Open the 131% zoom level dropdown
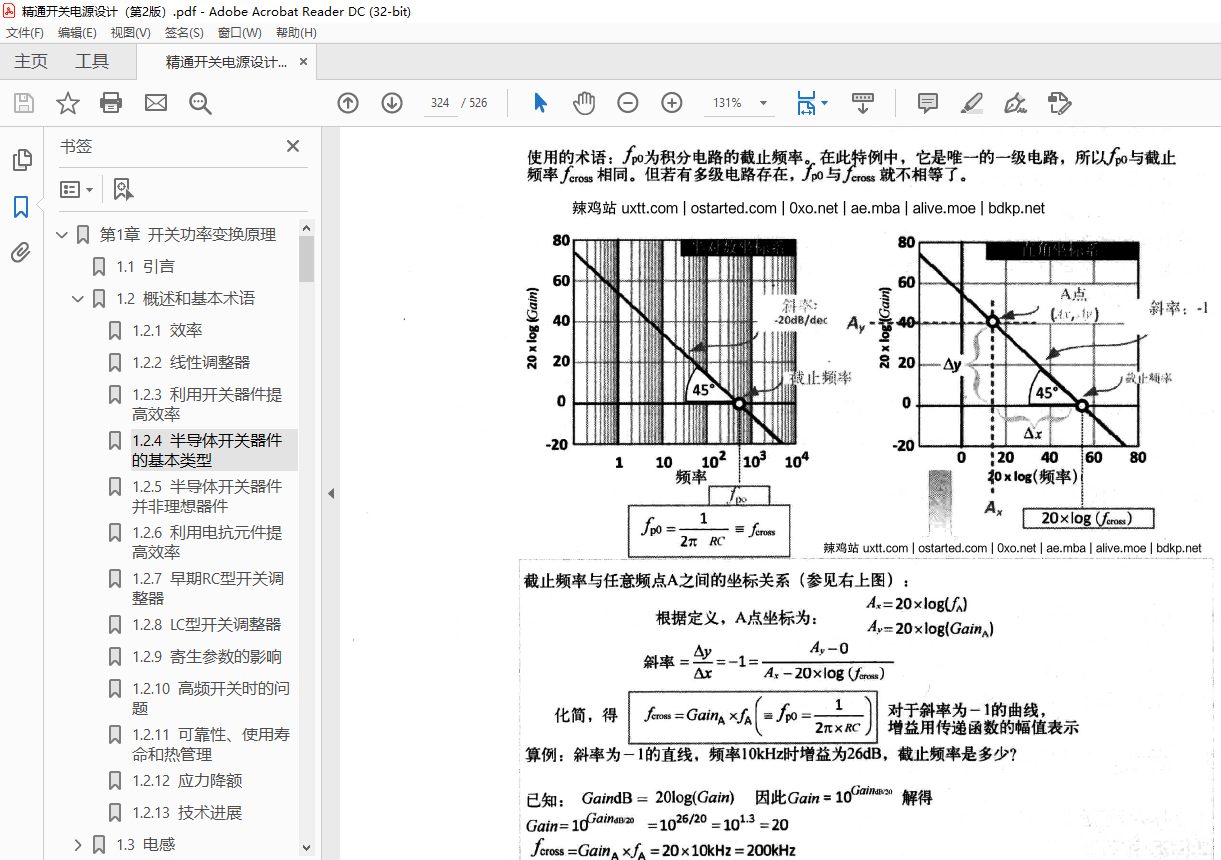The height and width of the screenshot is (860, 1221). coord(764,103)
